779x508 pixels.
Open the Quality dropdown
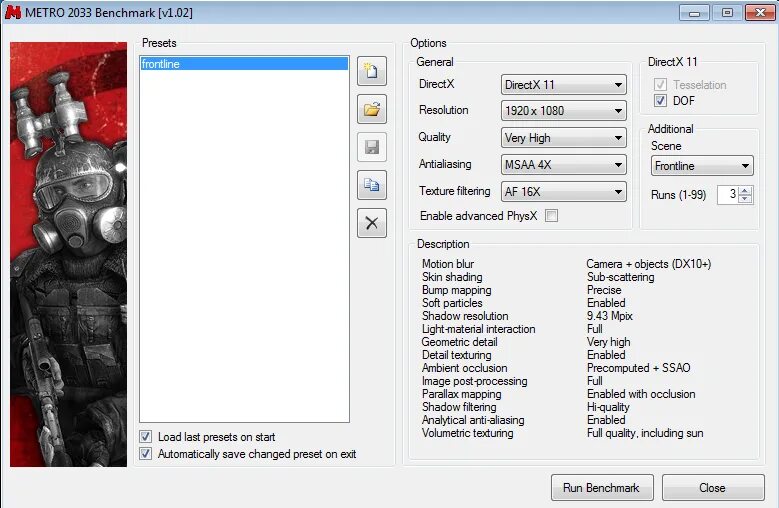tap(563, 138)
